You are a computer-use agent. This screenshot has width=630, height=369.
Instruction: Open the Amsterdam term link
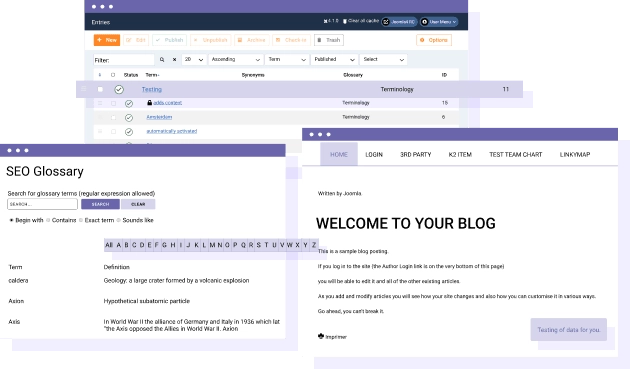pyautogui.click(x=159, y=117)
